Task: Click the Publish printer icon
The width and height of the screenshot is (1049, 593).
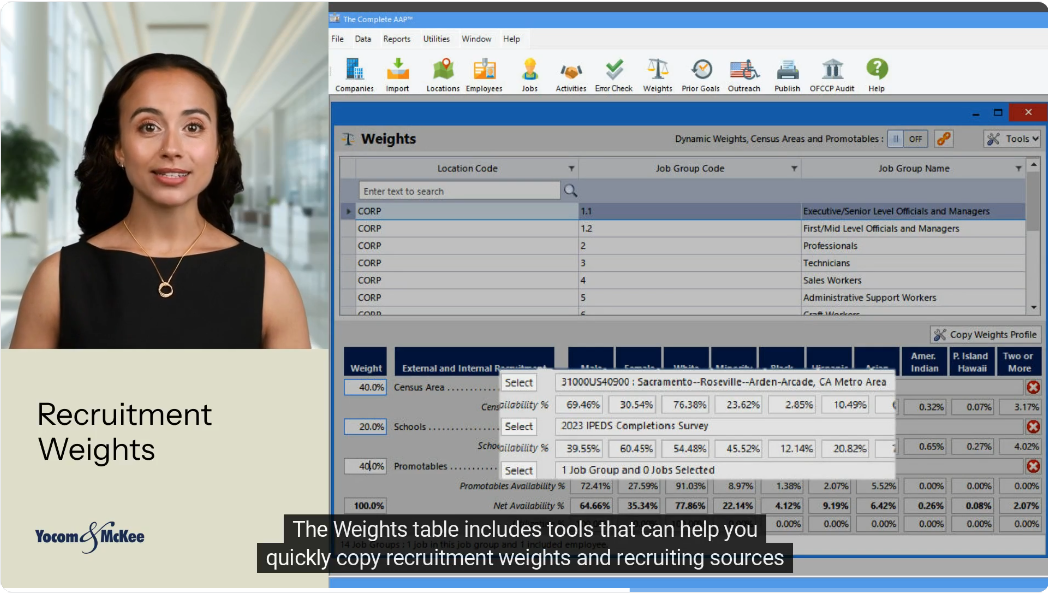Action: (787, 74)
